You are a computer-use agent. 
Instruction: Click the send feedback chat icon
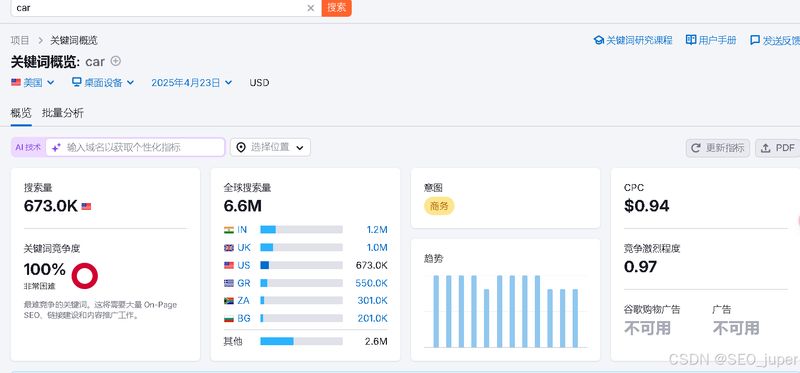coord(755,40)
